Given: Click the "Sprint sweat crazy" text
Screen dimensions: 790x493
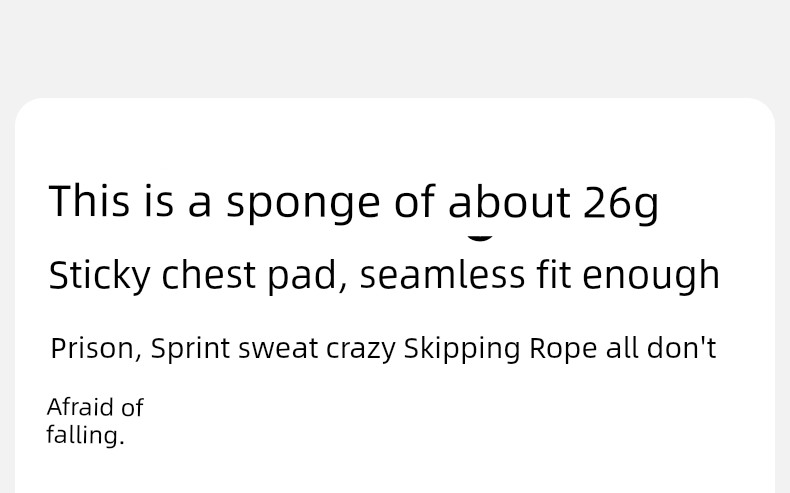Looking at the screenshot, I should click(x=273, y=349).
